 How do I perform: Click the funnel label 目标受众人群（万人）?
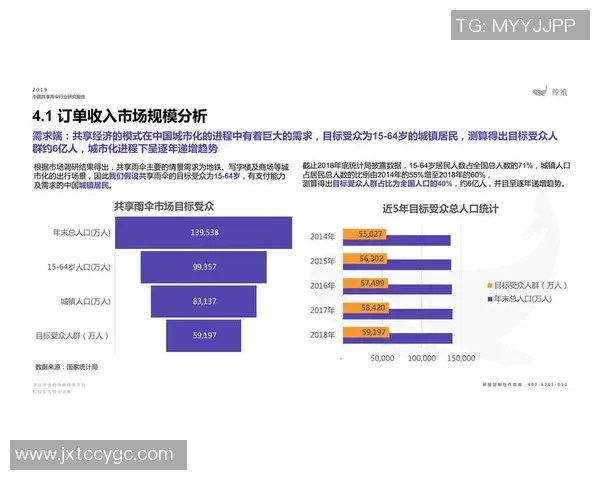pyautogui.click(x=72, y=336)
